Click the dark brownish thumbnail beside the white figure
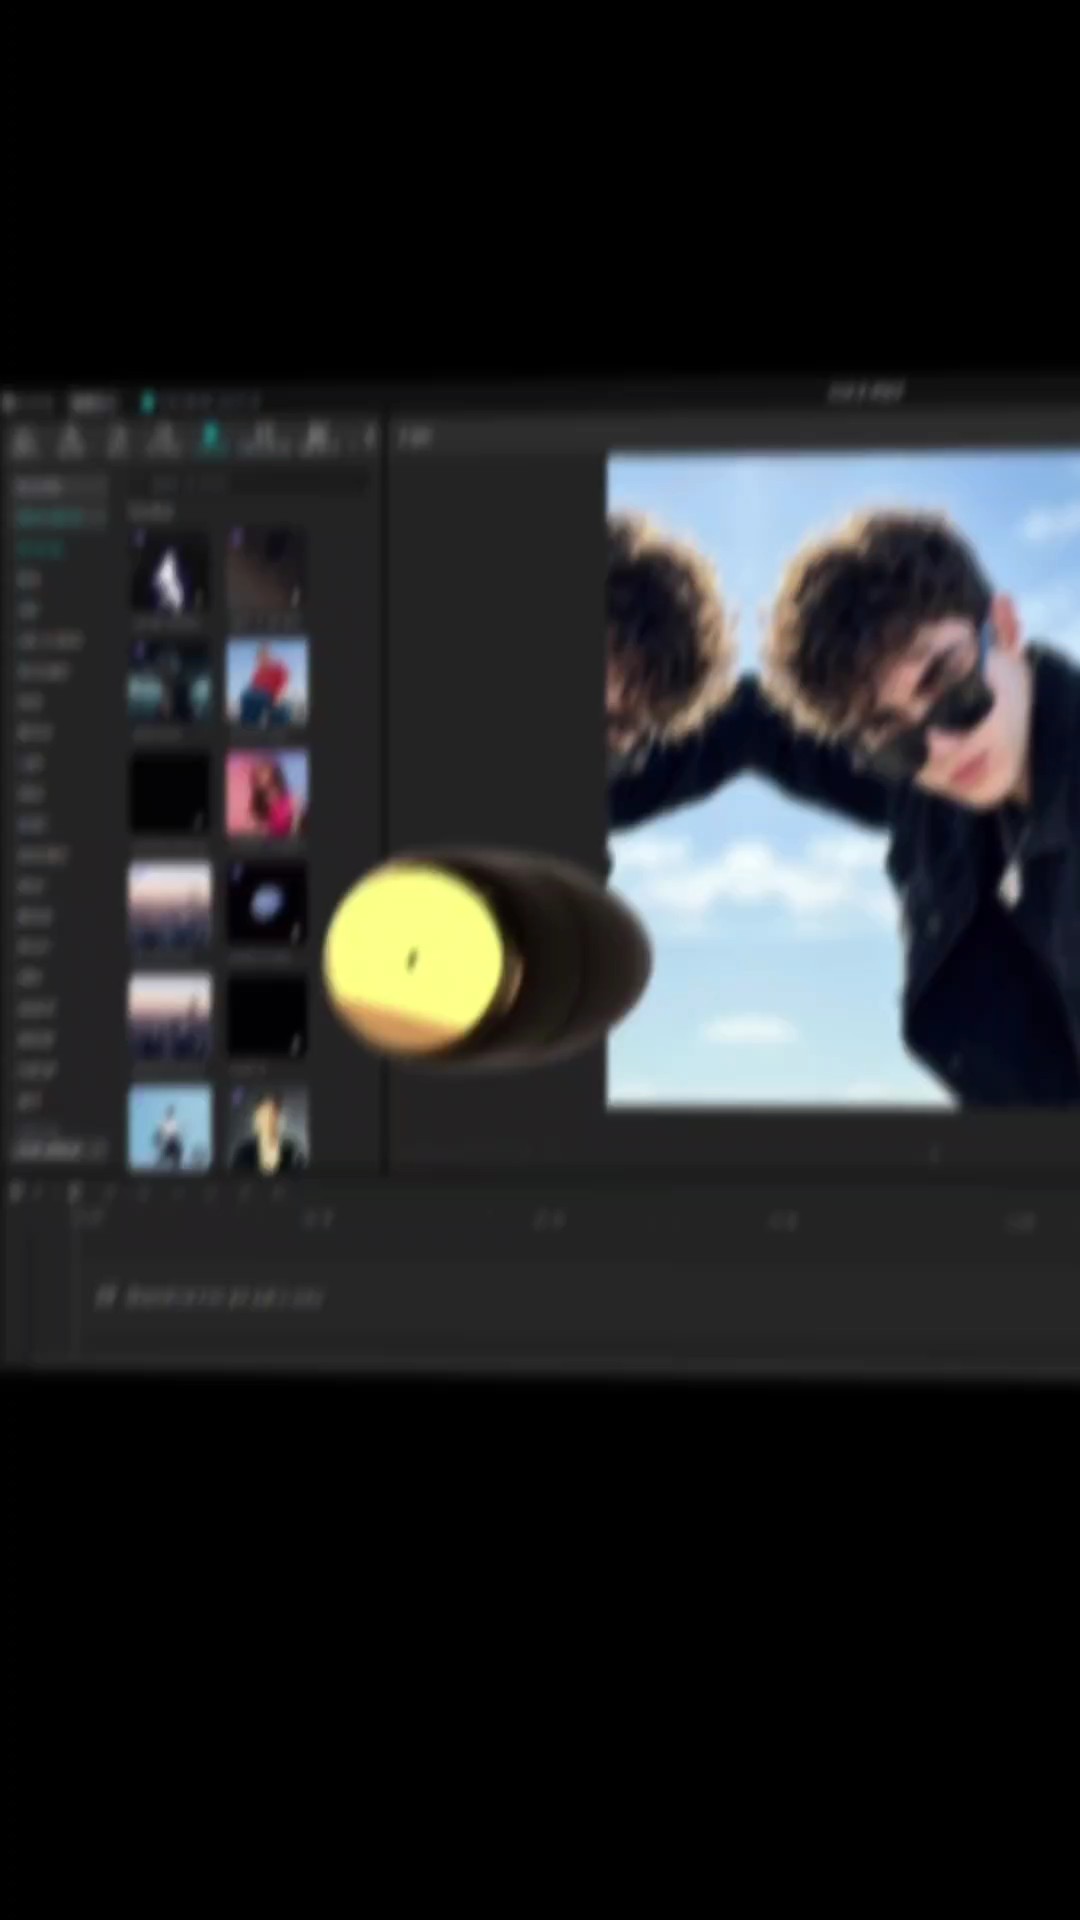Viewport: 1080px width, 1920px height. coord(267,572)
